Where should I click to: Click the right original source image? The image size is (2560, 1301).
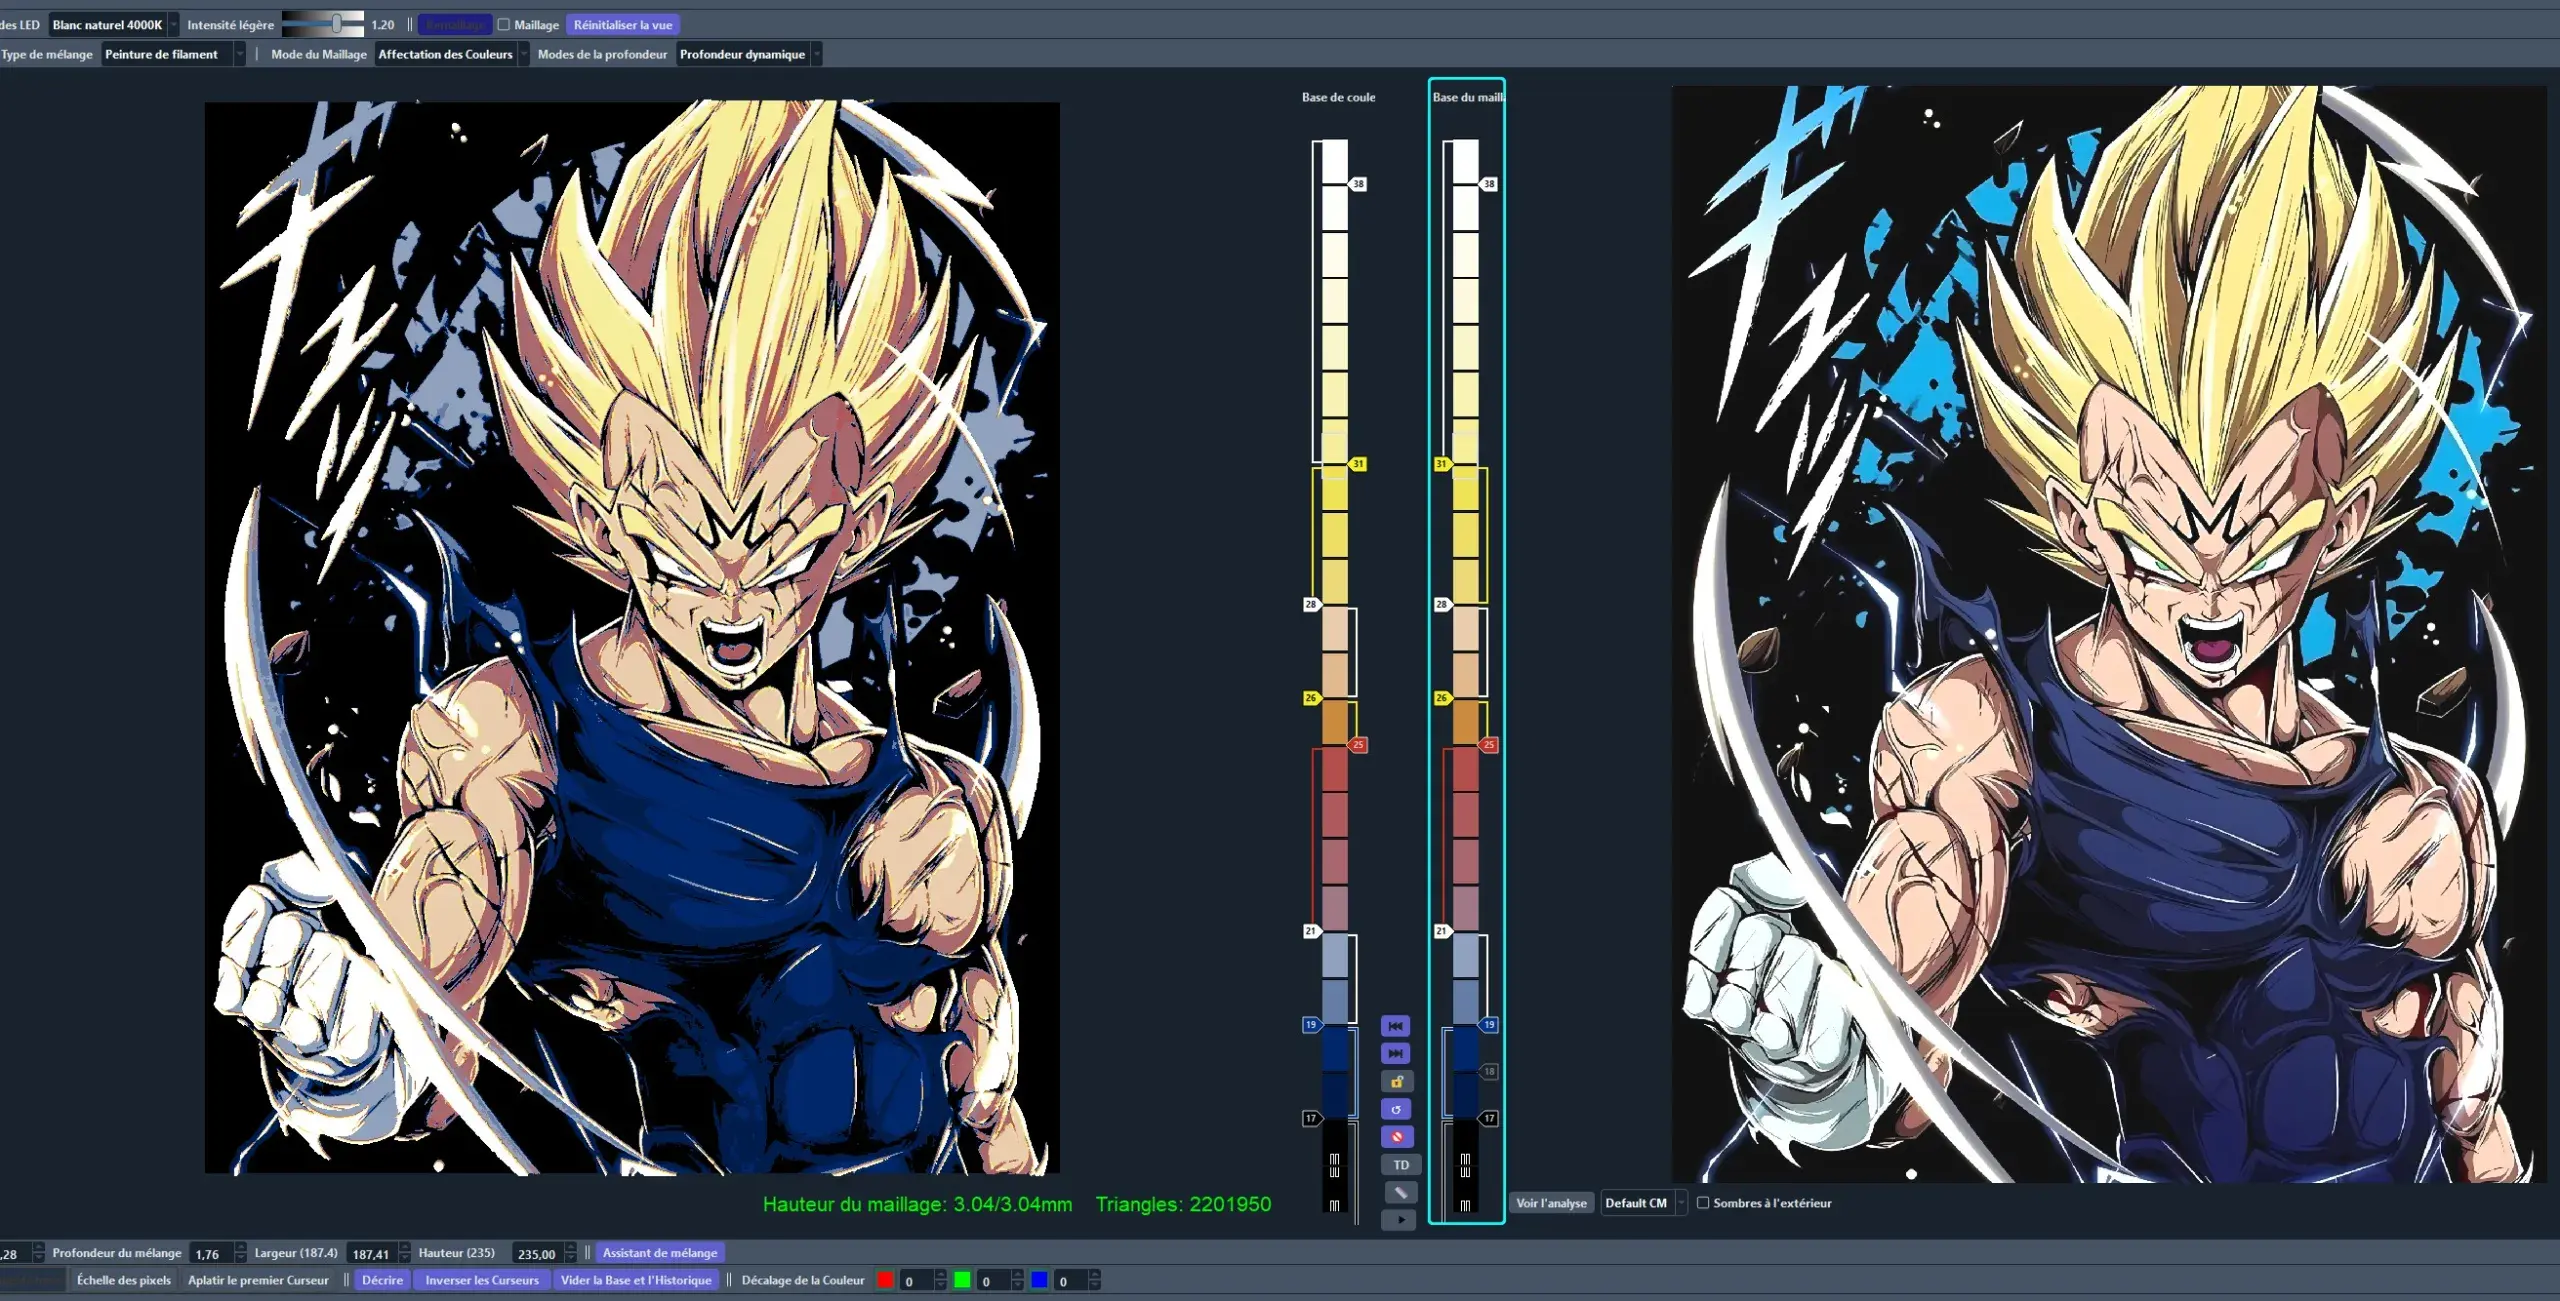point(2110,634)
